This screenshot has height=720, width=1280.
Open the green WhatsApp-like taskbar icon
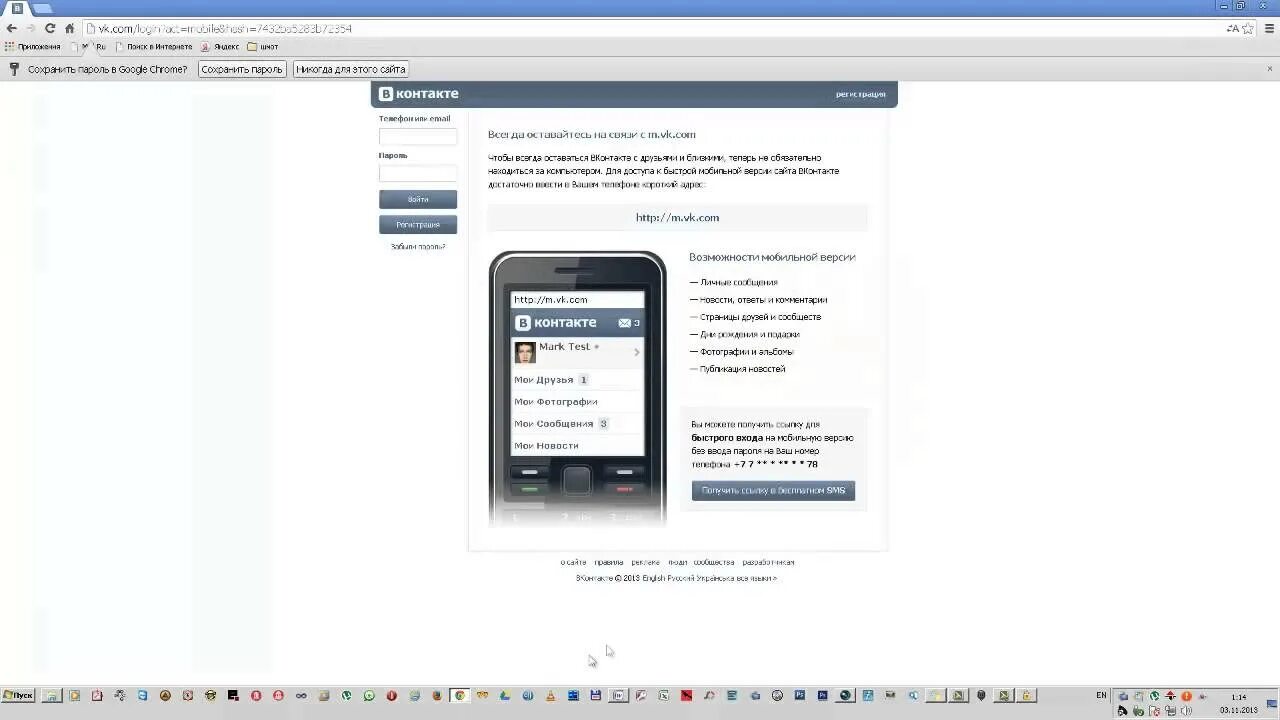coord(369,696)
